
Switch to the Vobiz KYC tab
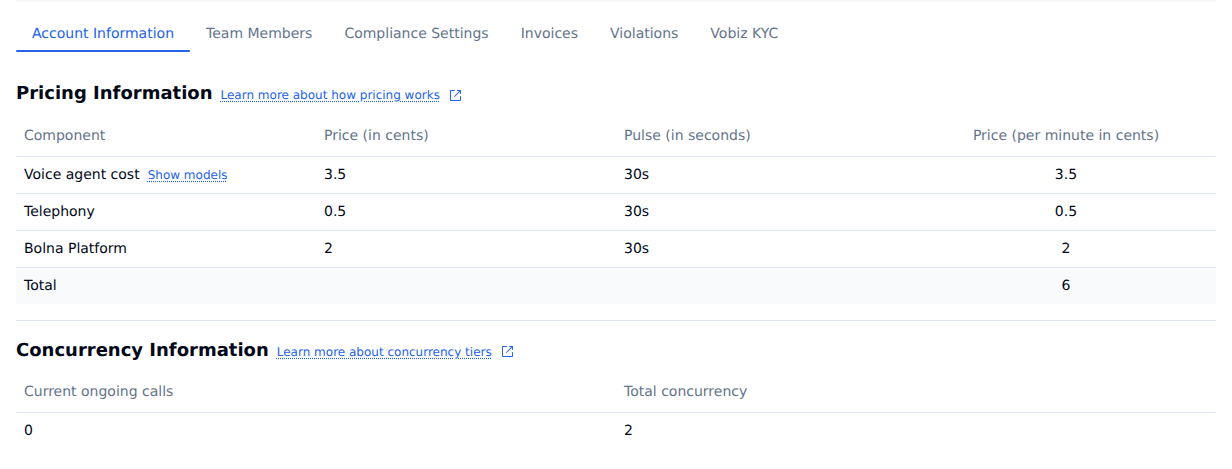(x=744, y=33)
